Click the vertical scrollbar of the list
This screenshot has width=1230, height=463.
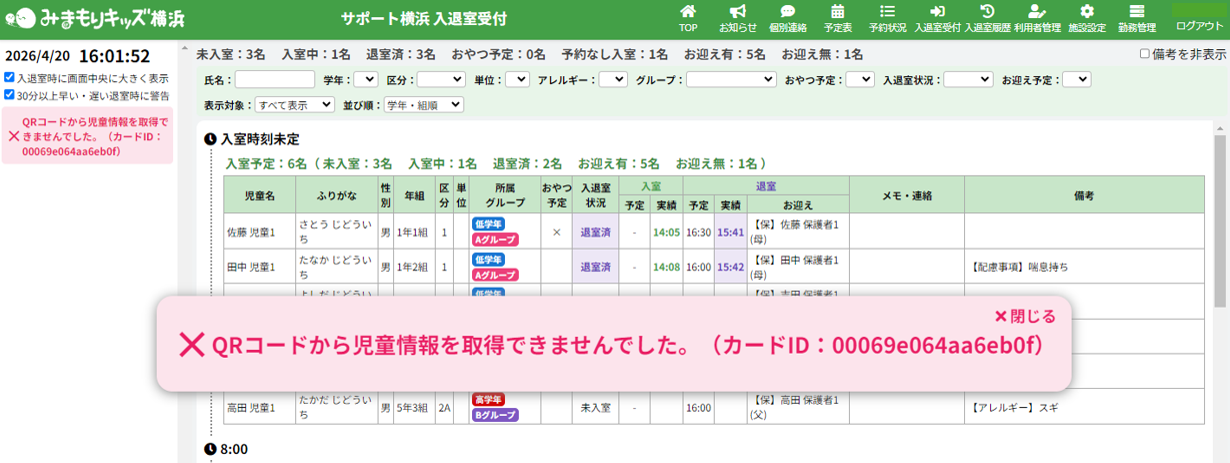(1220, 220)
